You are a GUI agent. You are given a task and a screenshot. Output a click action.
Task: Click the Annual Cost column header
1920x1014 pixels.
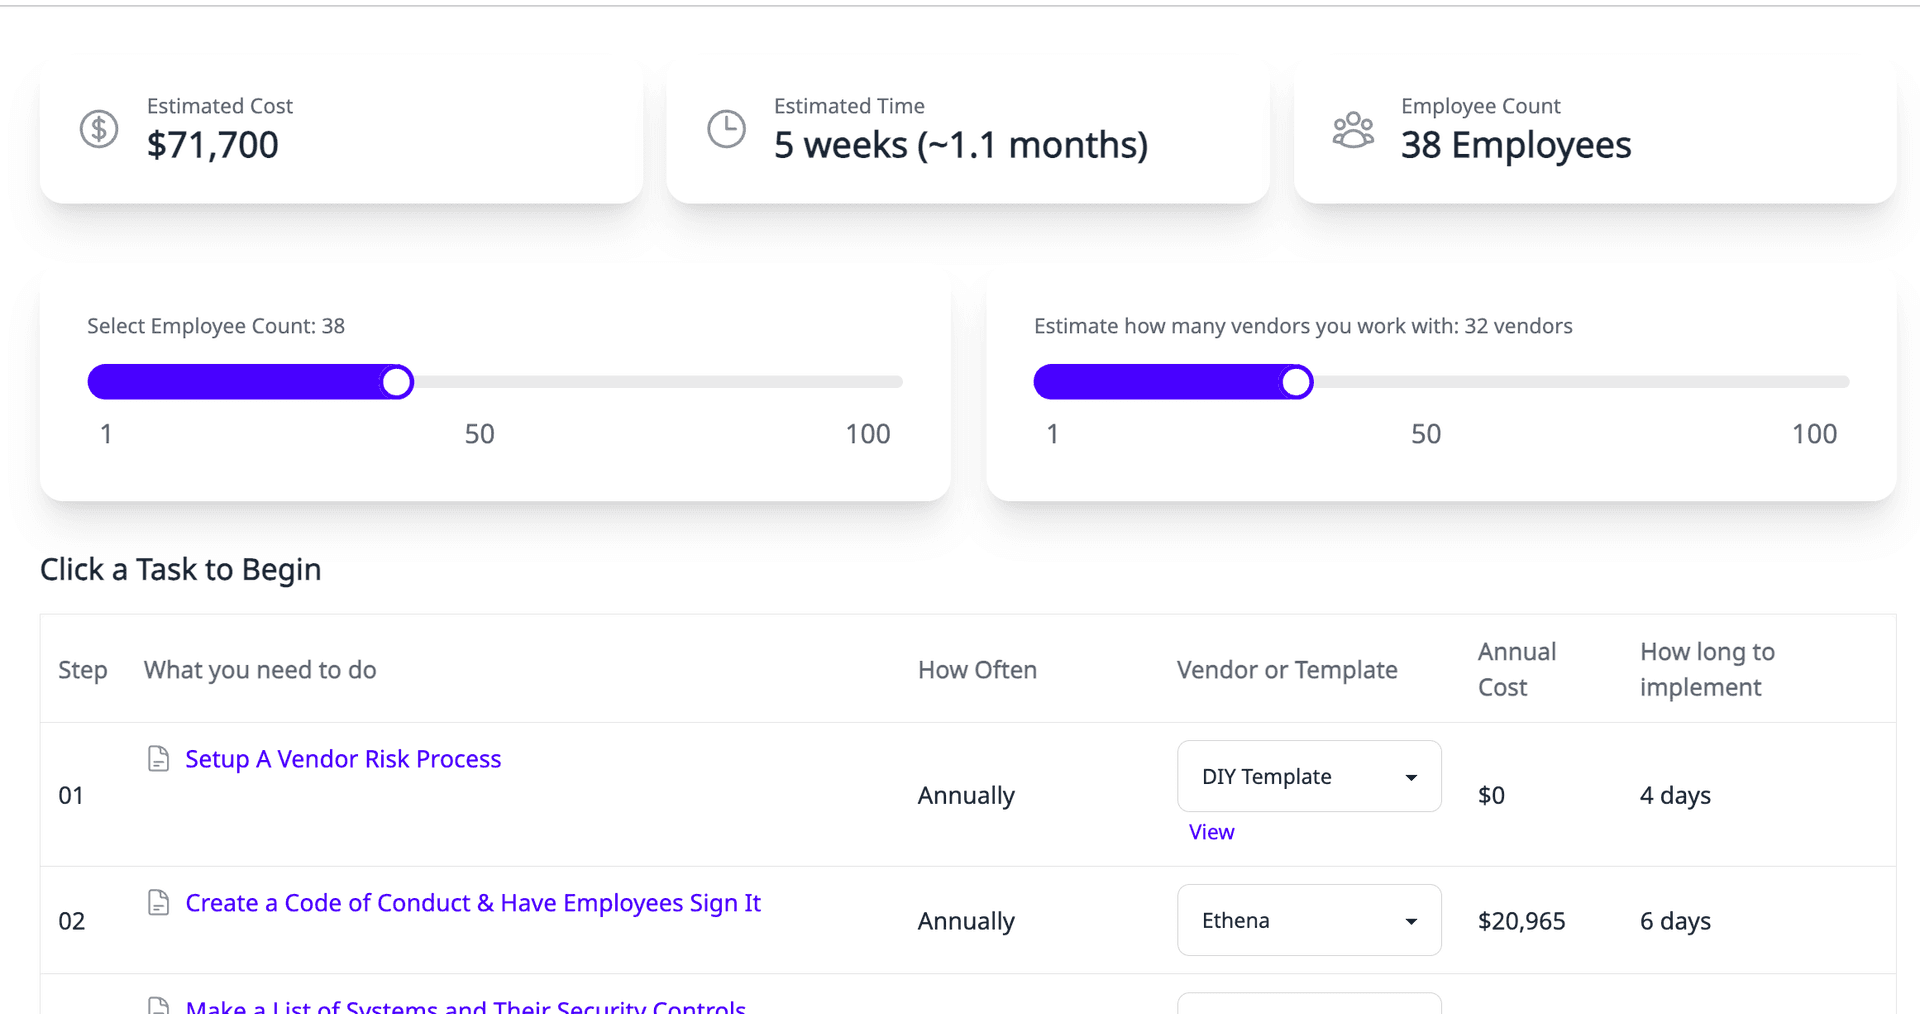(1516, 669)
